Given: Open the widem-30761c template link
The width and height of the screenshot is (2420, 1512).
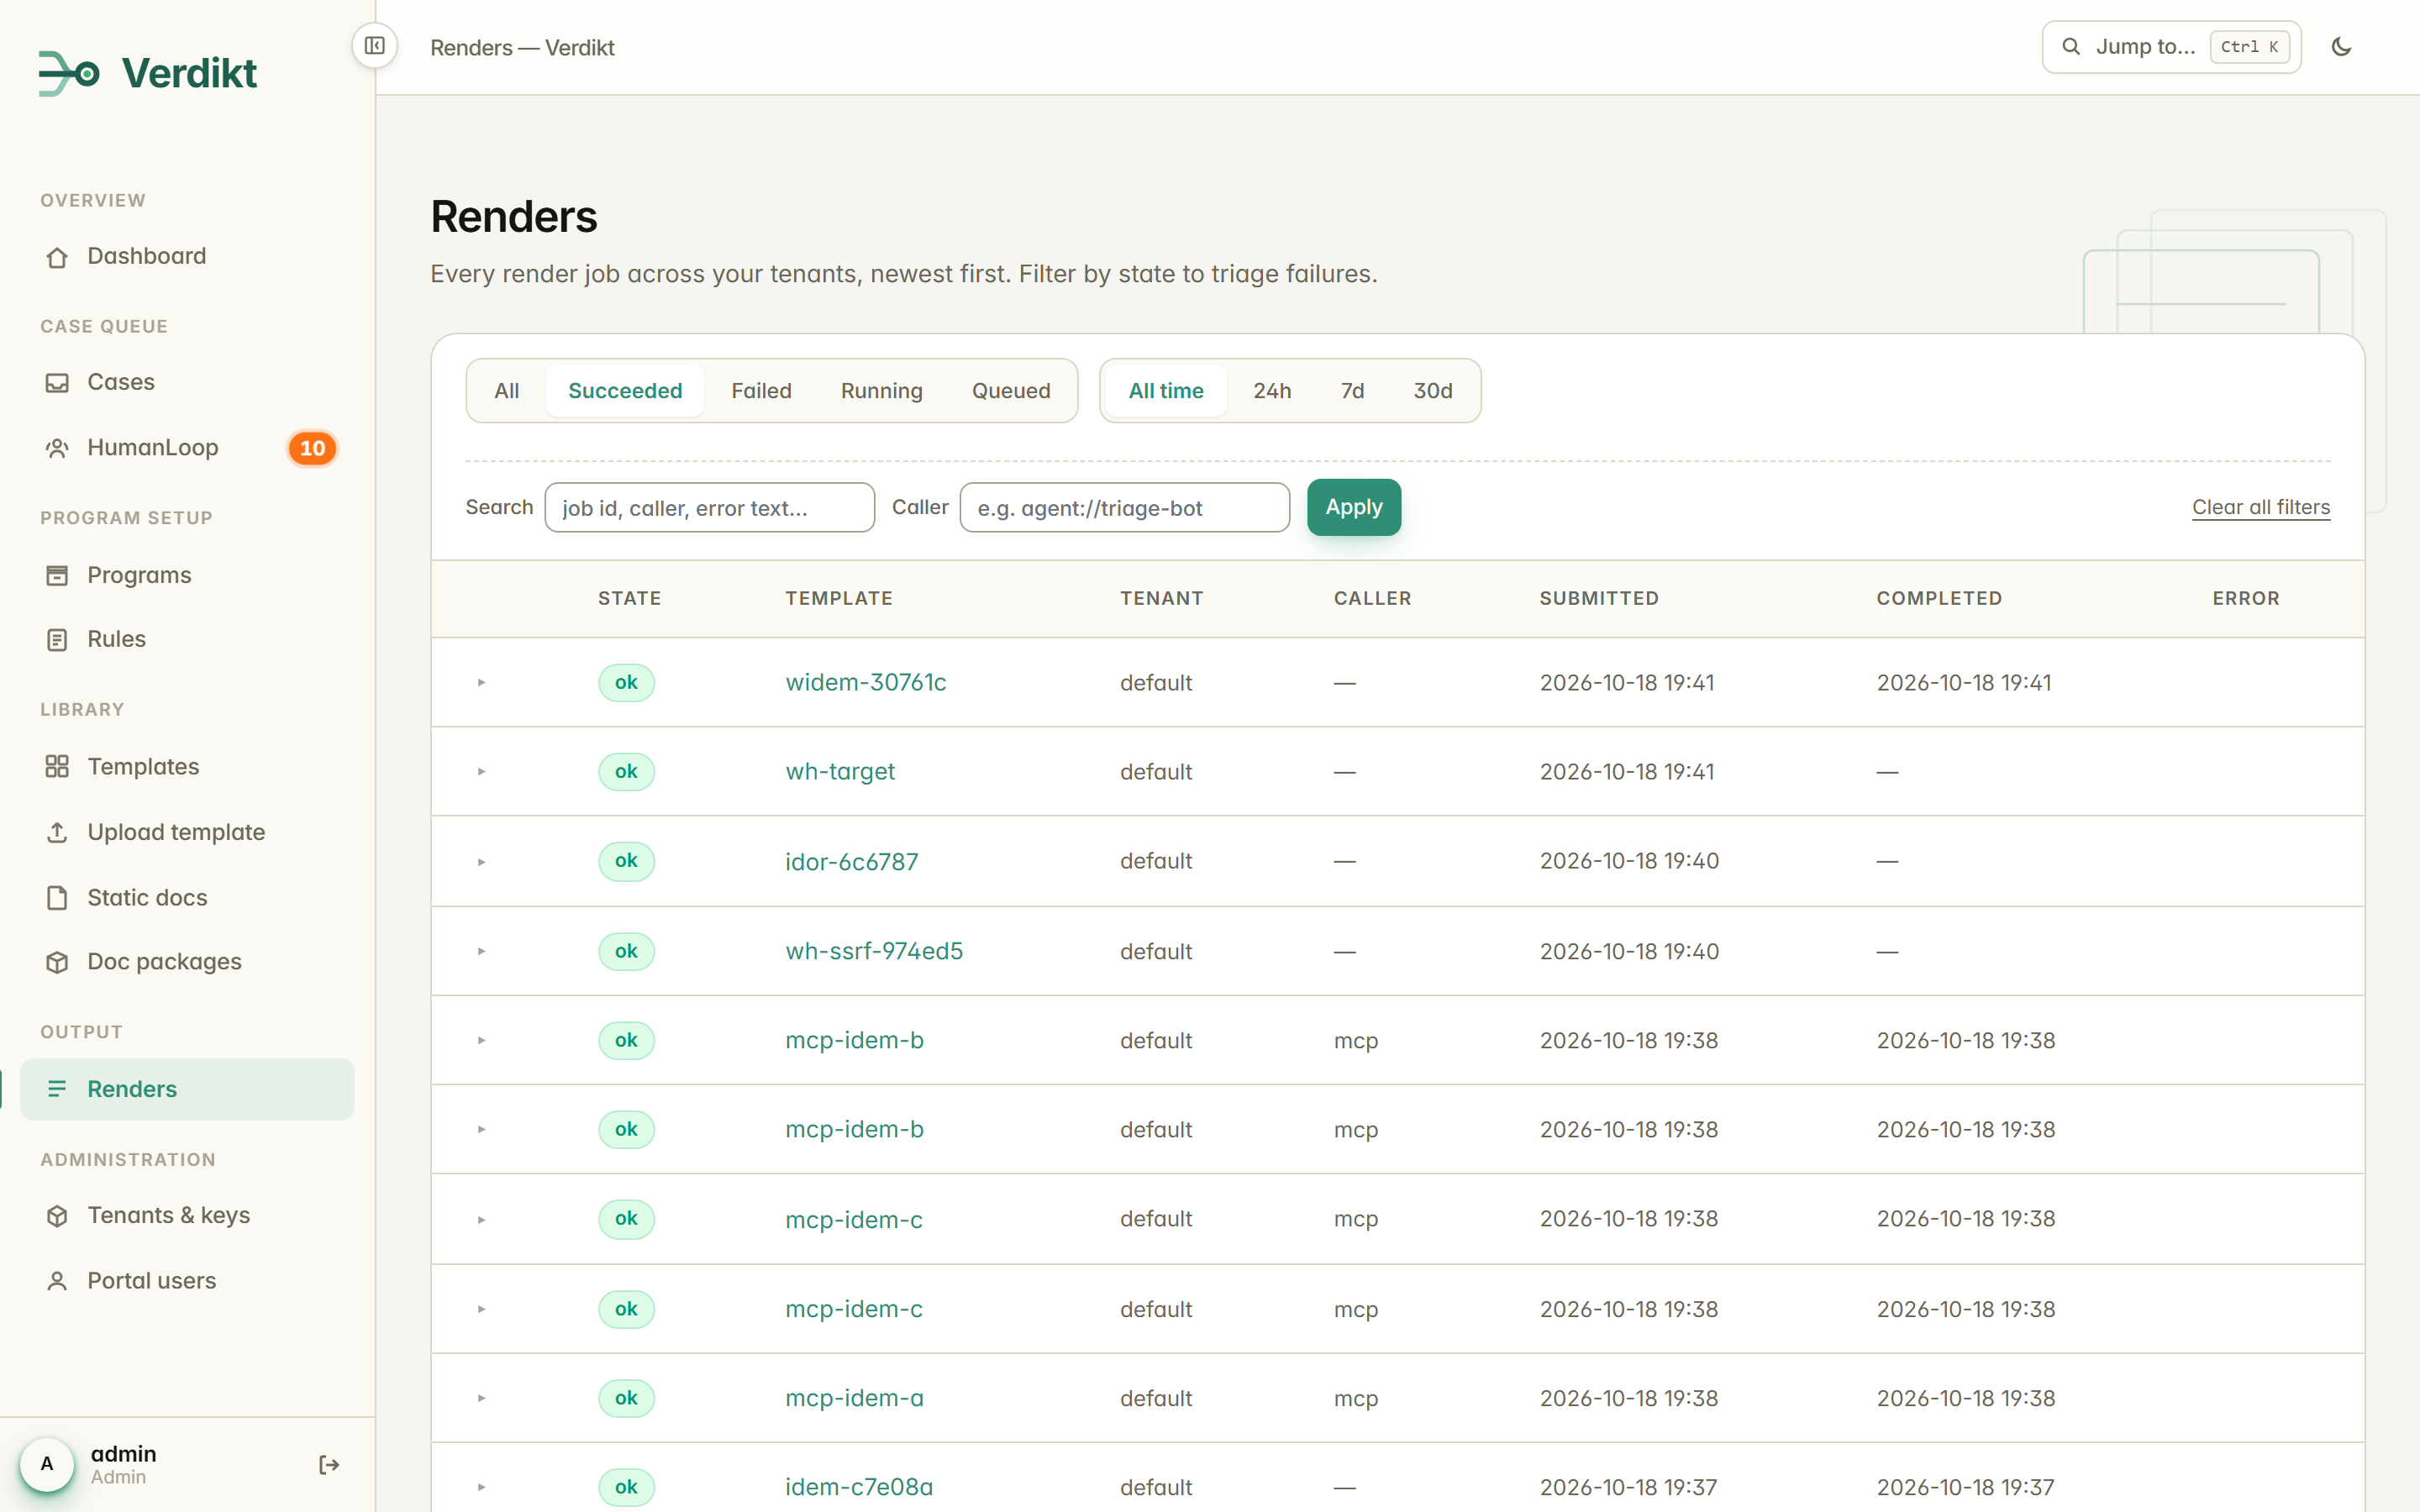Looking at the screenshot, I should [x=865, y=683].
